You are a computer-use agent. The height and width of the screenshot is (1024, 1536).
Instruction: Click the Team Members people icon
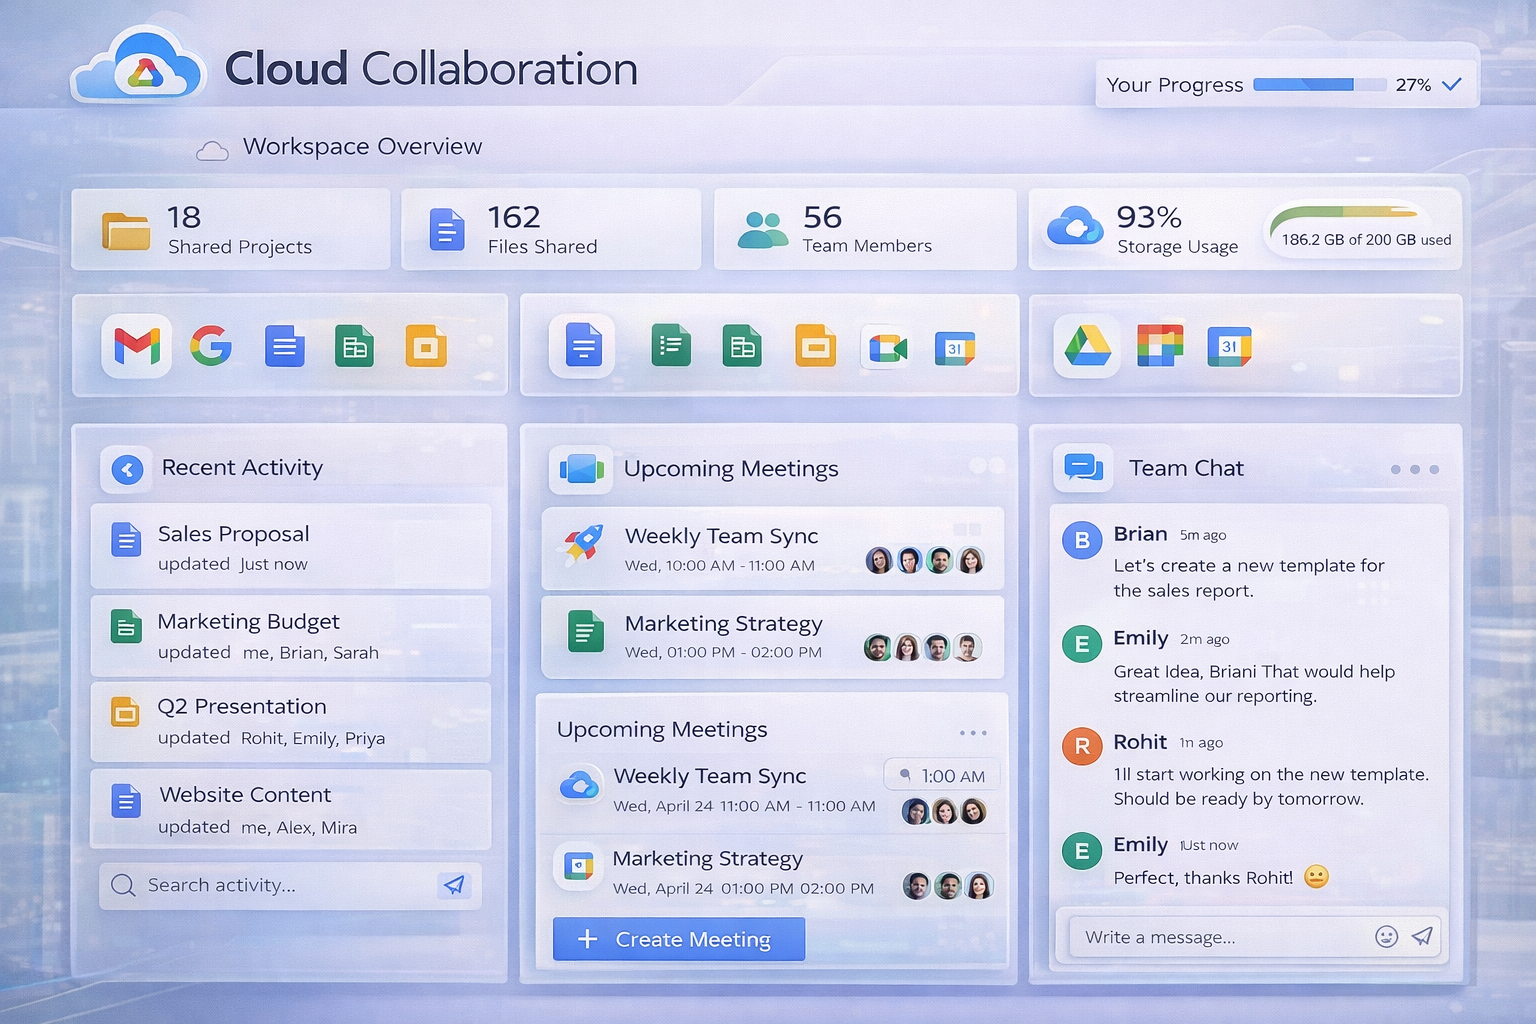(763, 229)
